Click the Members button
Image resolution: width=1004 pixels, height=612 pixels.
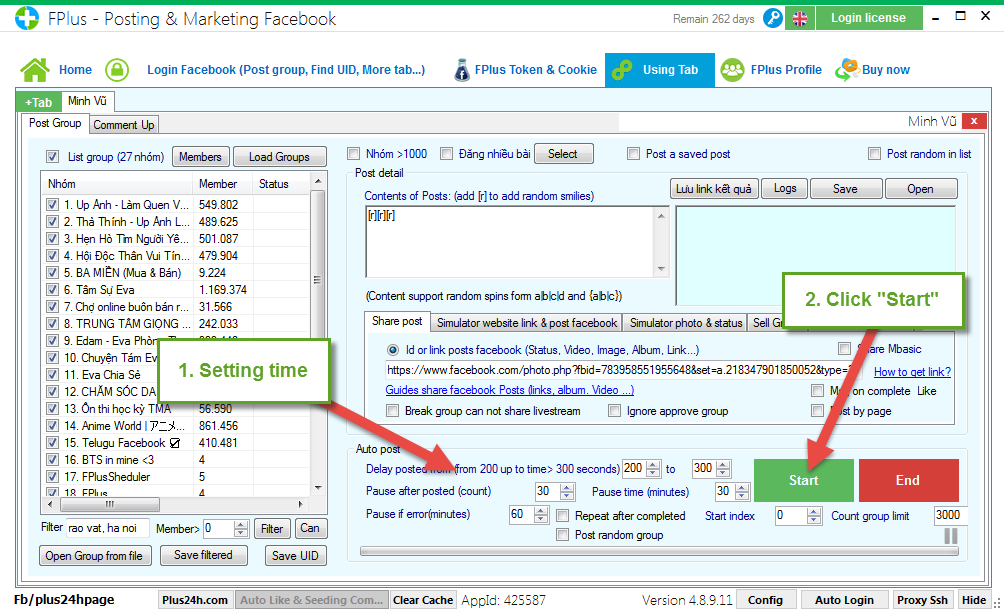200,157
